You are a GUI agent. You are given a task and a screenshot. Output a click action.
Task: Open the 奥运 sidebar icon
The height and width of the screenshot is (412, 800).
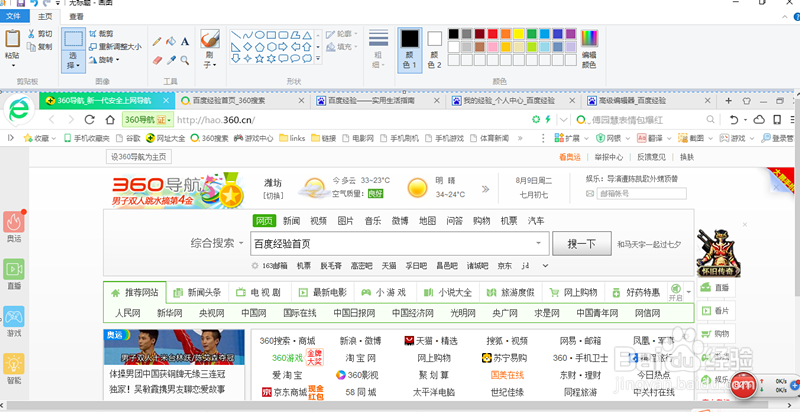click(14, 221)
